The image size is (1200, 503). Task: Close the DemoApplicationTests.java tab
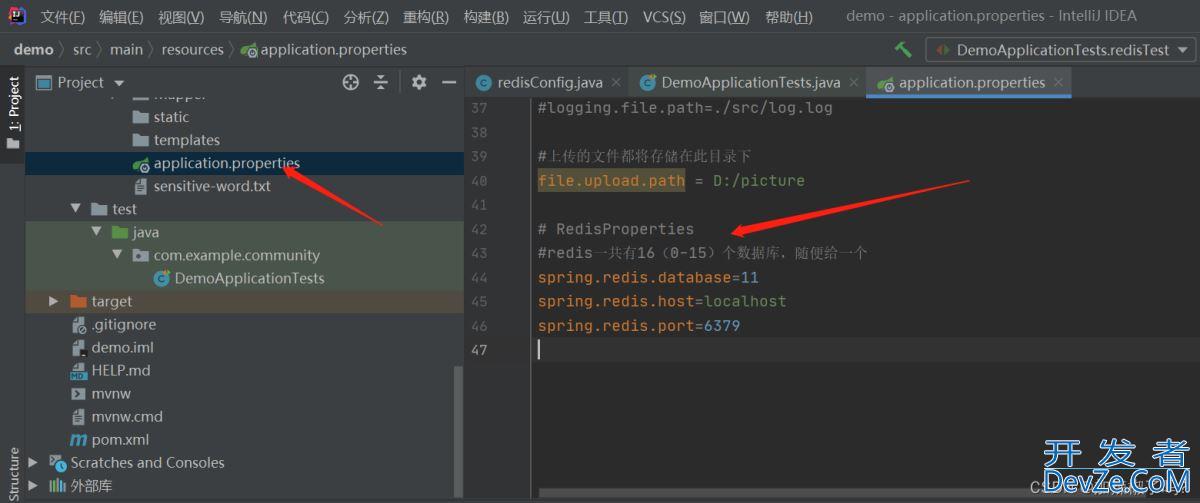(x=853, y=83)
